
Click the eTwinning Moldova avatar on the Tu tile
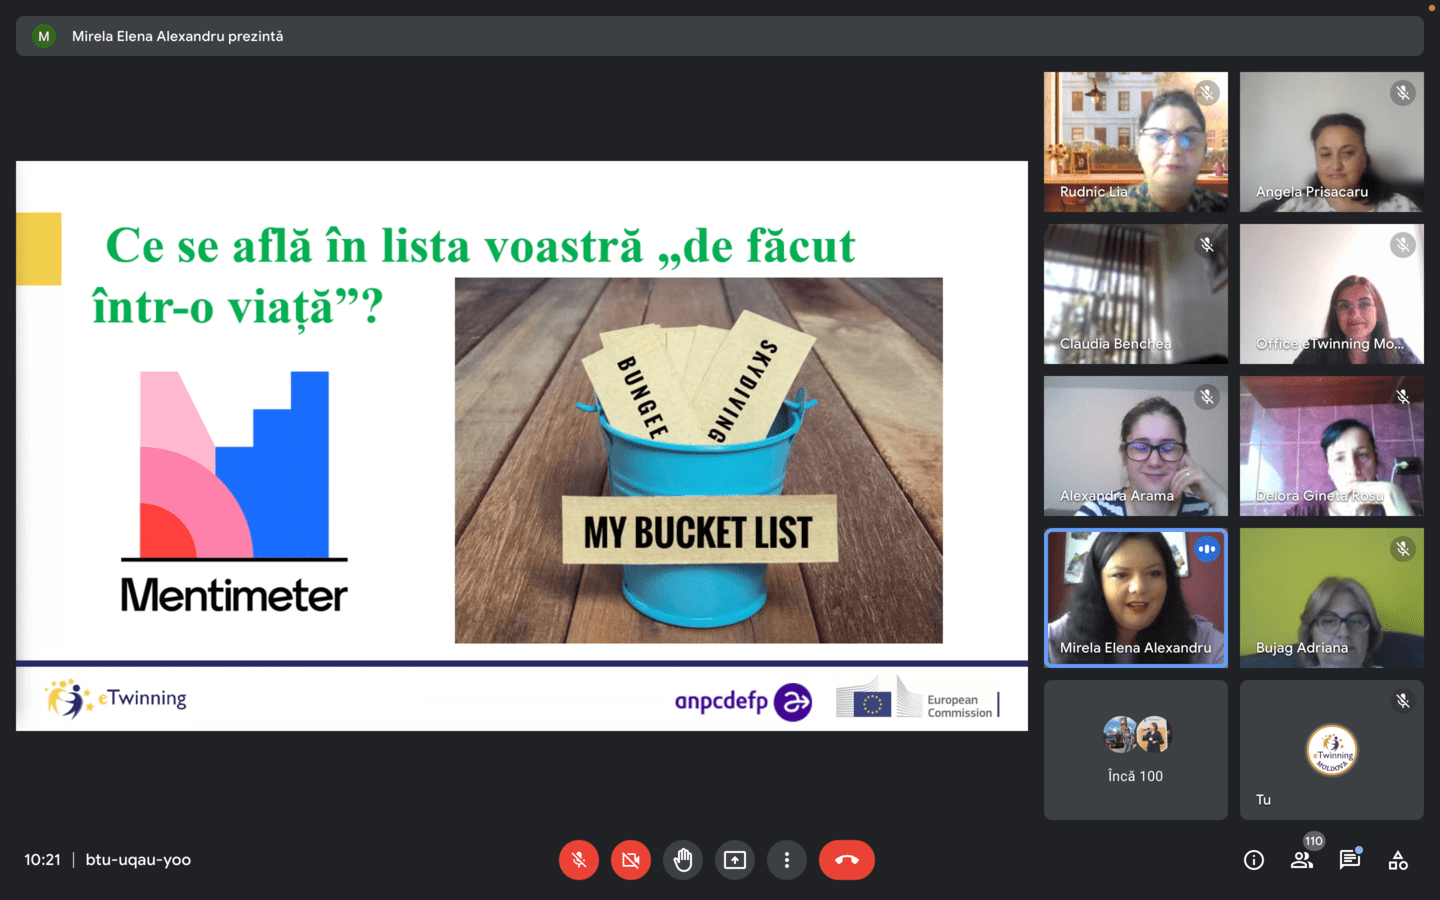point(1332,750)
